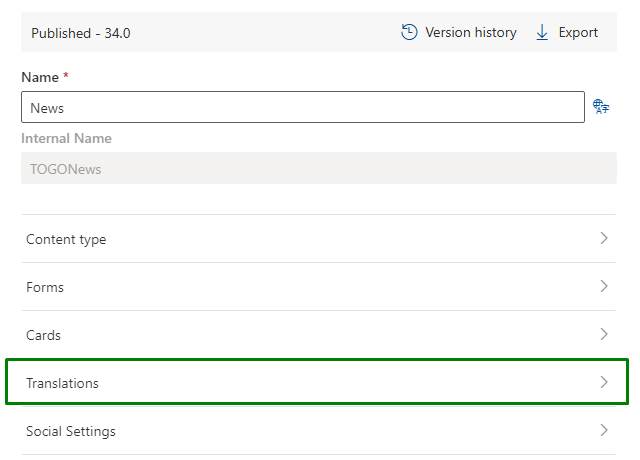Click the chevron arrow next to Content type
The image size is (640, 460).
604,238
